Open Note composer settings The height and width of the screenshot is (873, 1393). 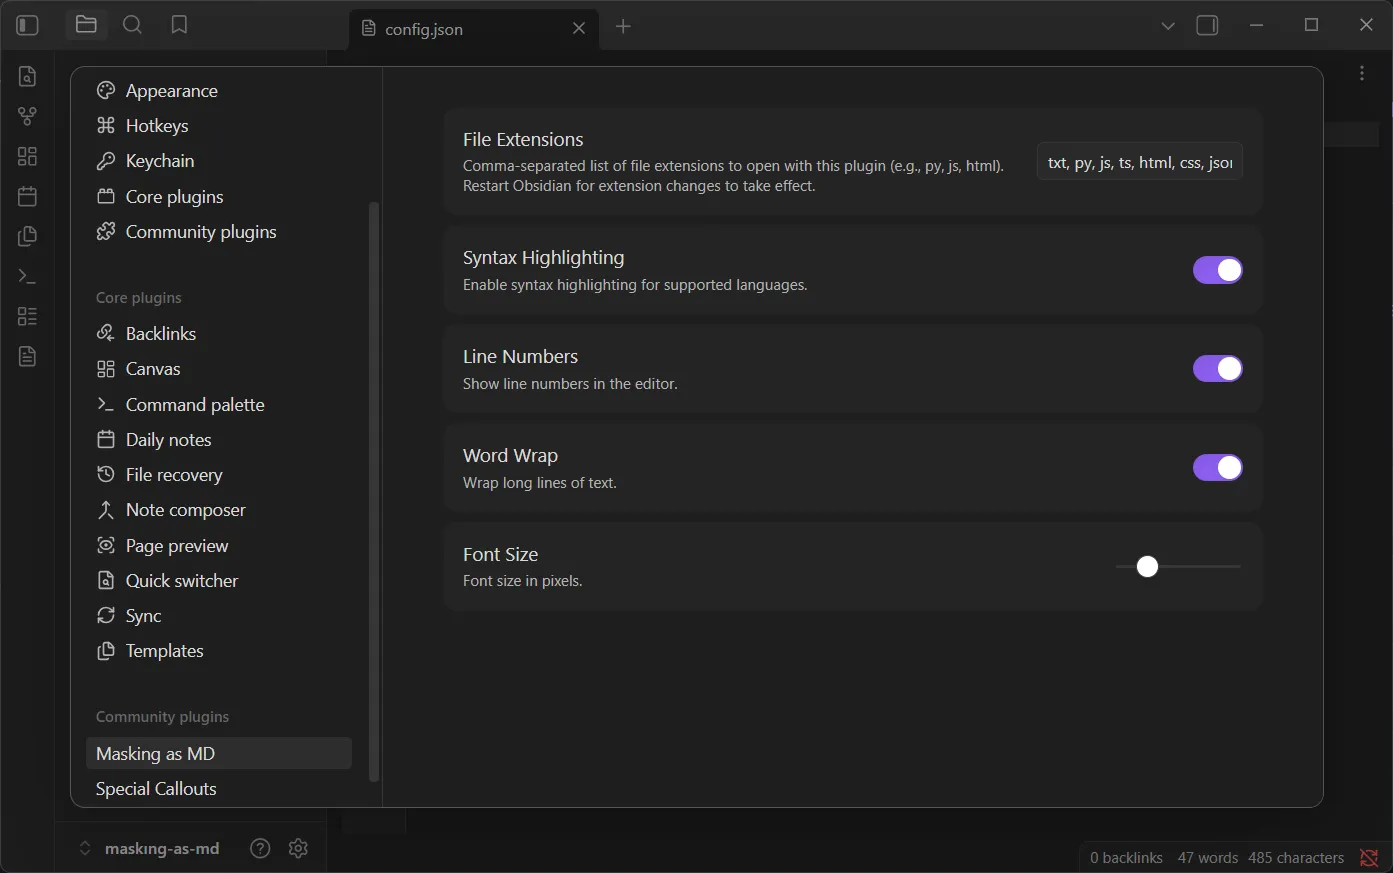tap(218, 510)
